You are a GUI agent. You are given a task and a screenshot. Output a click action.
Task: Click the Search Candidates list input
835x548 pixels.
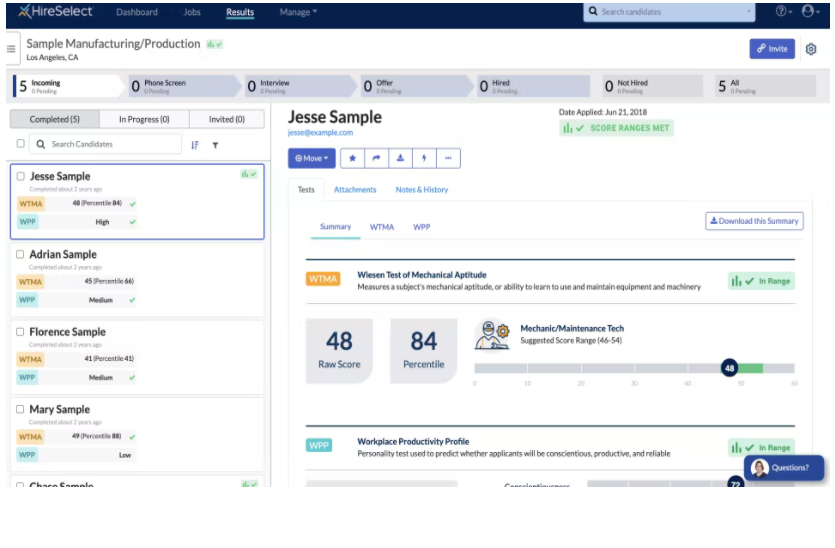[x=105, y=144]
